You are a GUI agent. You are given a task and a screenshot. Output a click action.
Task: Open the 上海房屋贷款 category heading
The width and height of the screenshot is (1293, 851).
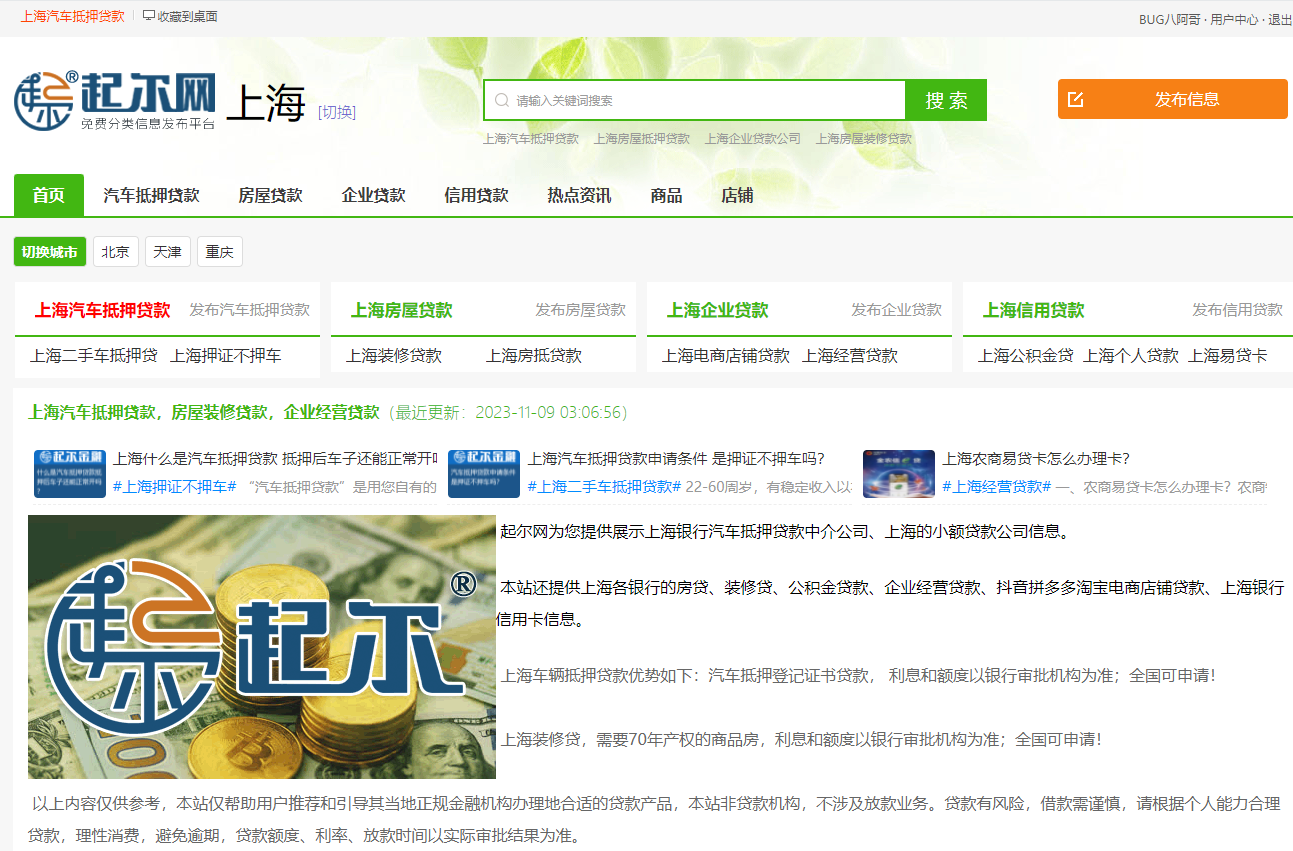401,310
